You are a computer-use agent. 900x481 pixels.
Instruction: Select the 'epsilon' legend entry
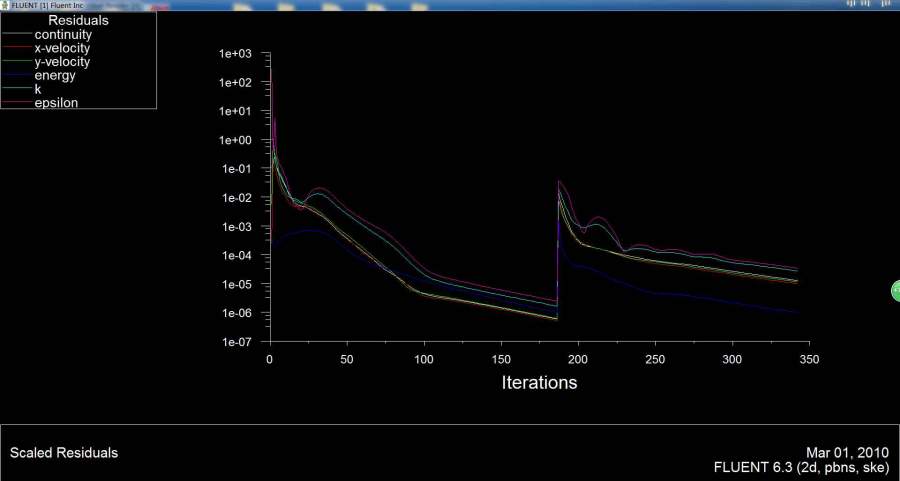[56, 103]
